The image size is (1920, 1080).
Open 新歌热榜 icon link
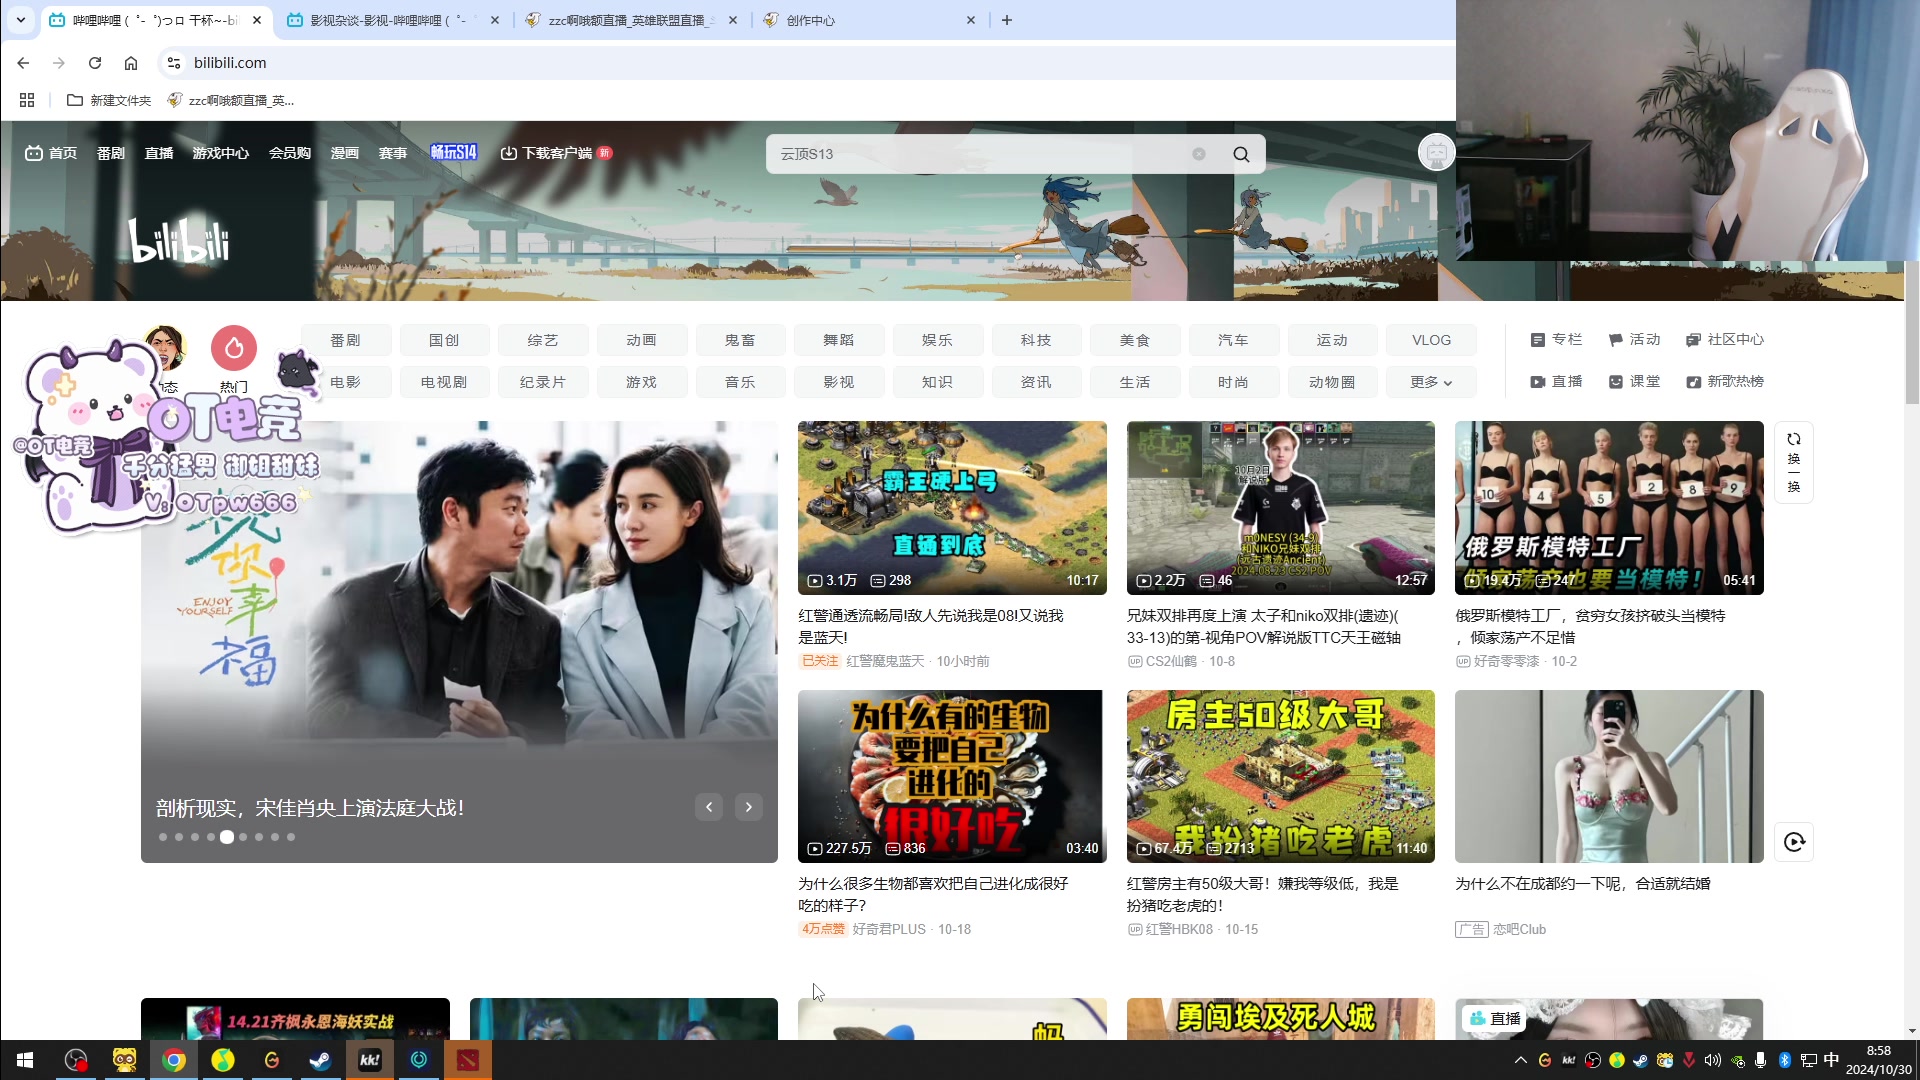click(x=1725, y=382)
